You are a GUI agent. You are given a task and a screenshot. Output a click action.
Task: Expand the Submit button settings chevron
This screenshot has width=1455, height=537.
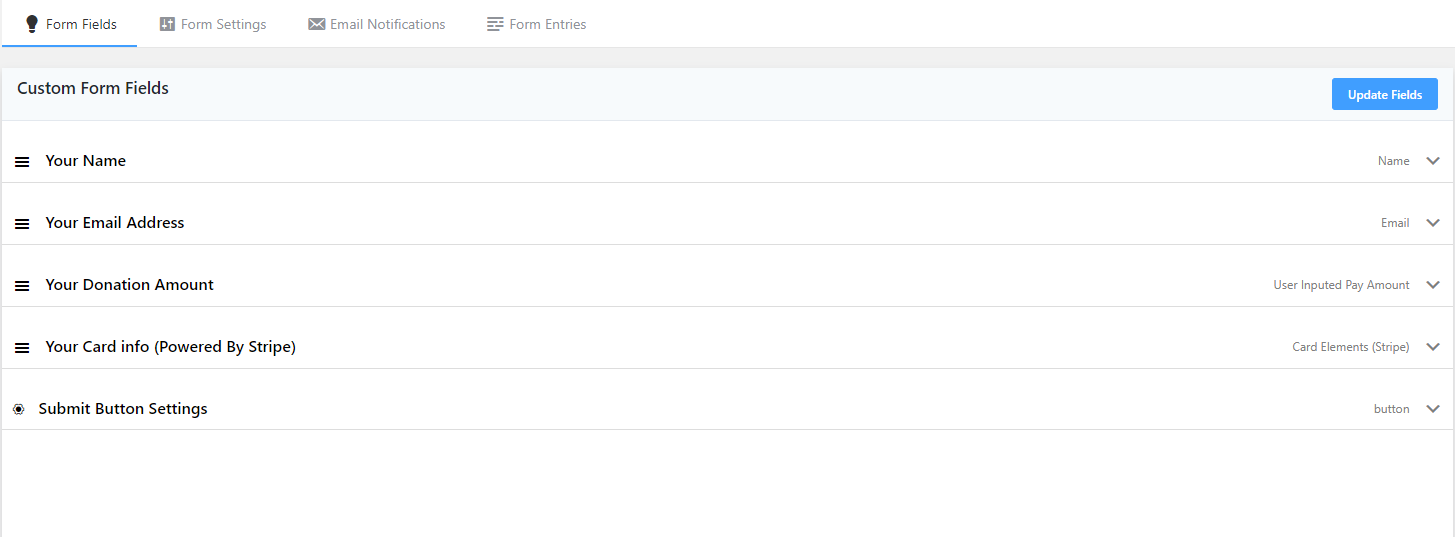click(1433, 409)
